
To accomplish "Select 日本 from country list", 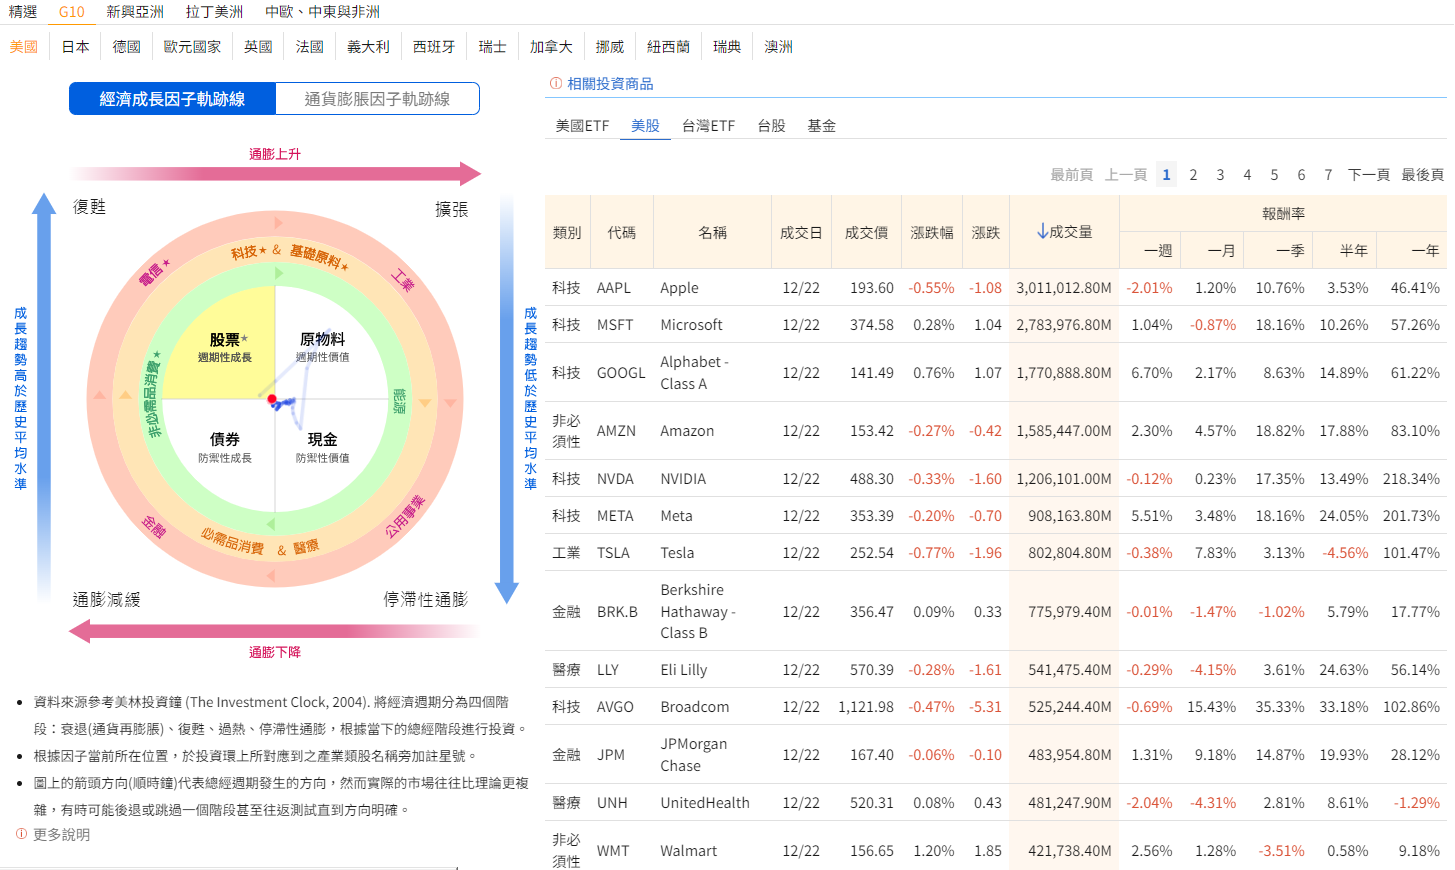I will pyautogui.click(x=75, y=47).
